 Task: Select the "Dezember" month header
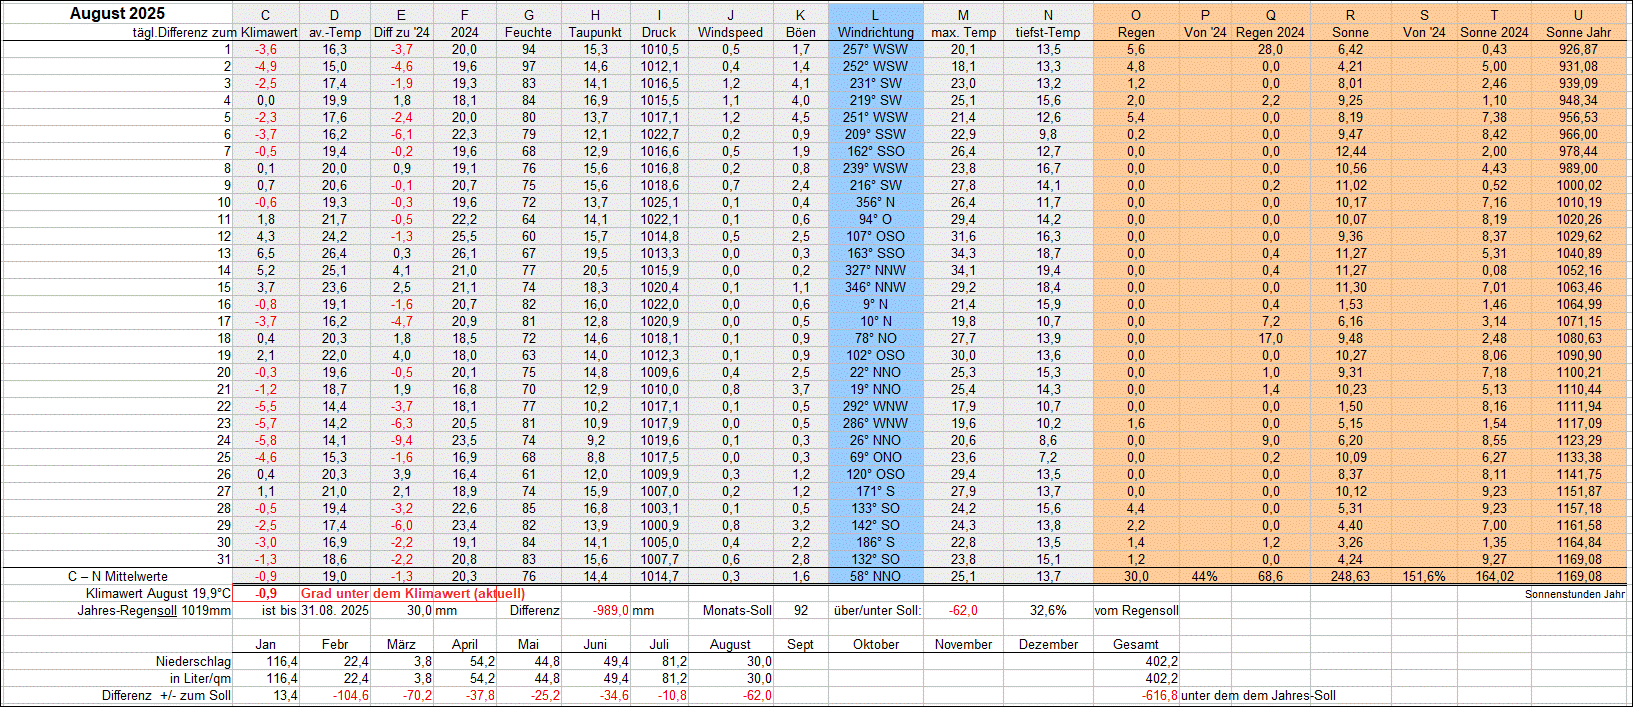(x=1048, y=644)
